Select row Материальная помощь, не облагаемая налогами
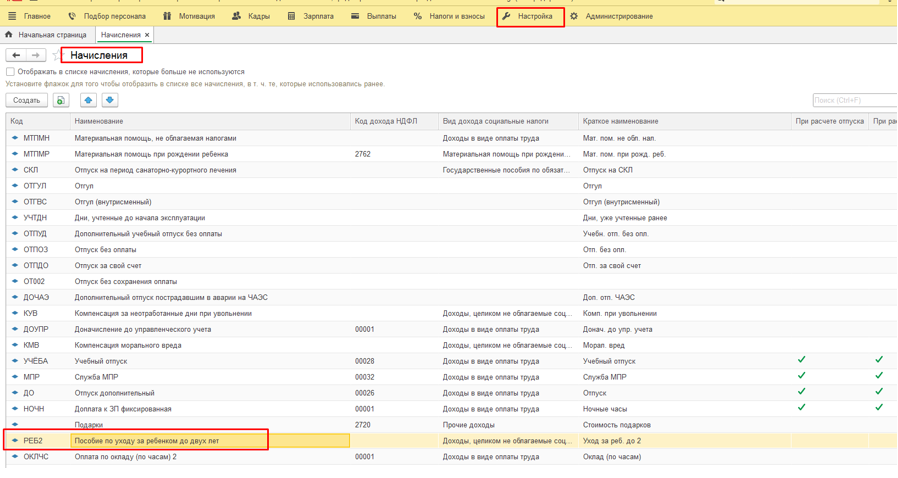The image size is (898, 478). (x=451, y=138)
